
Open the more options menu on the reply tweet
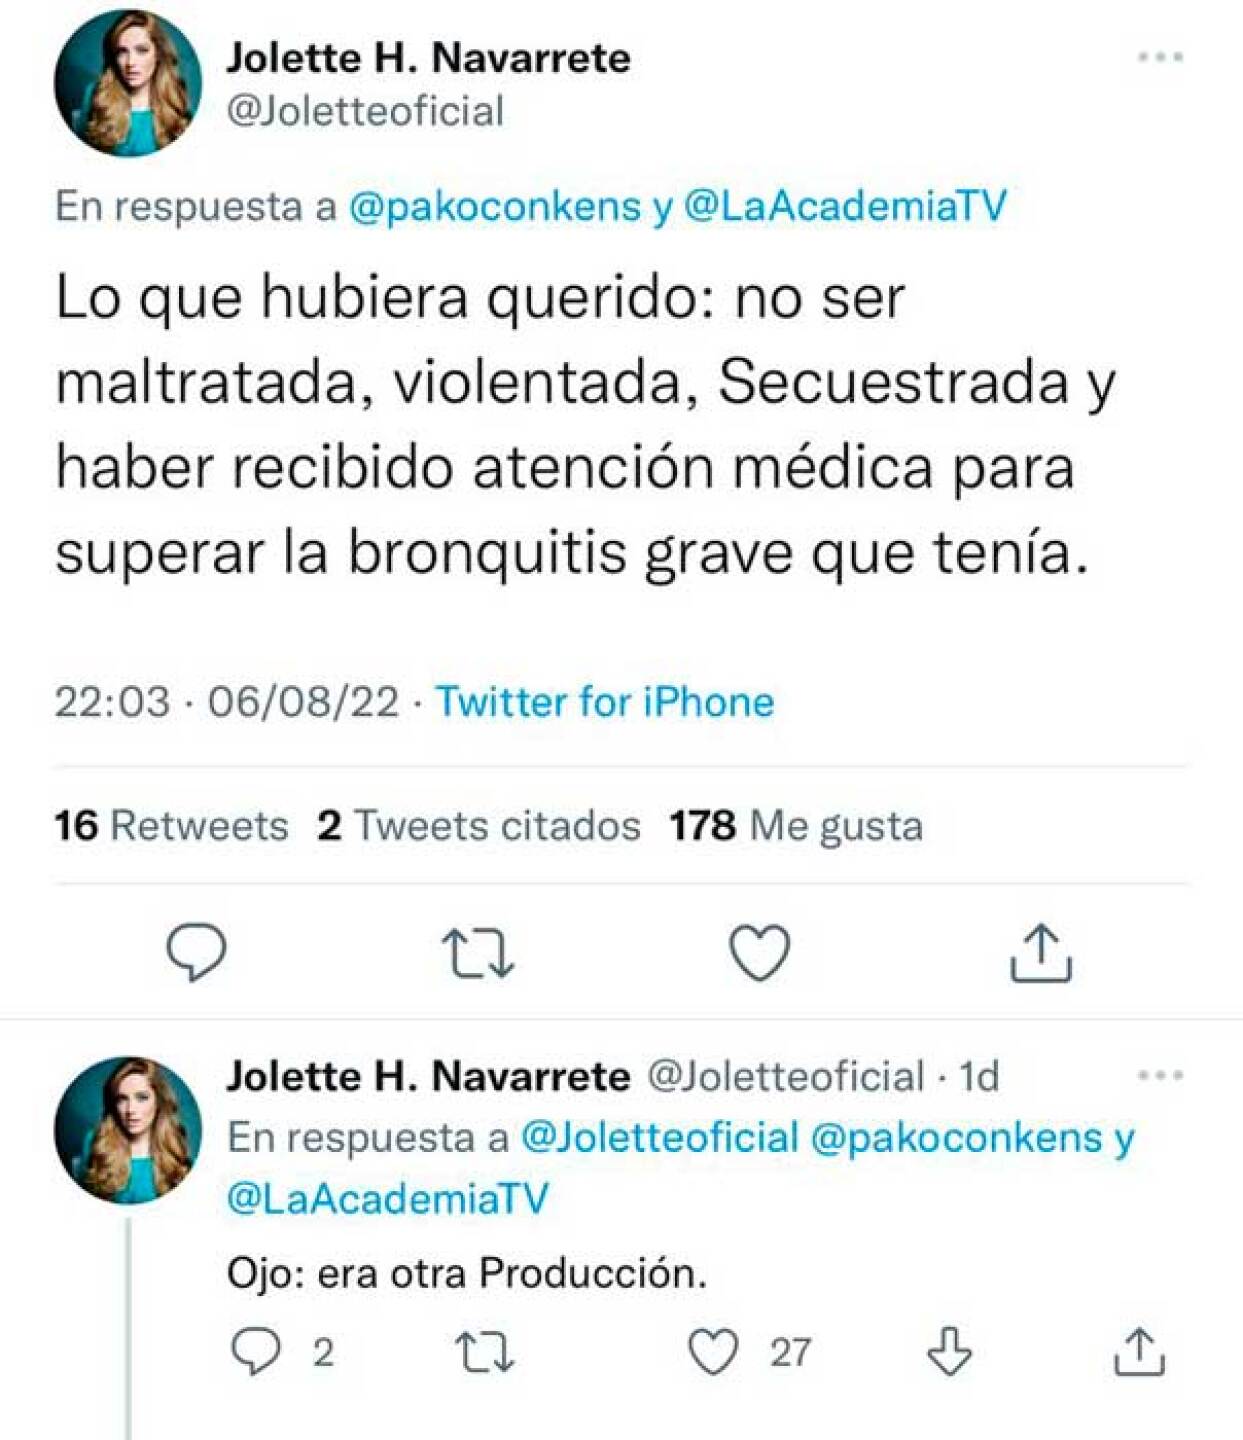click(1160, 1075)
